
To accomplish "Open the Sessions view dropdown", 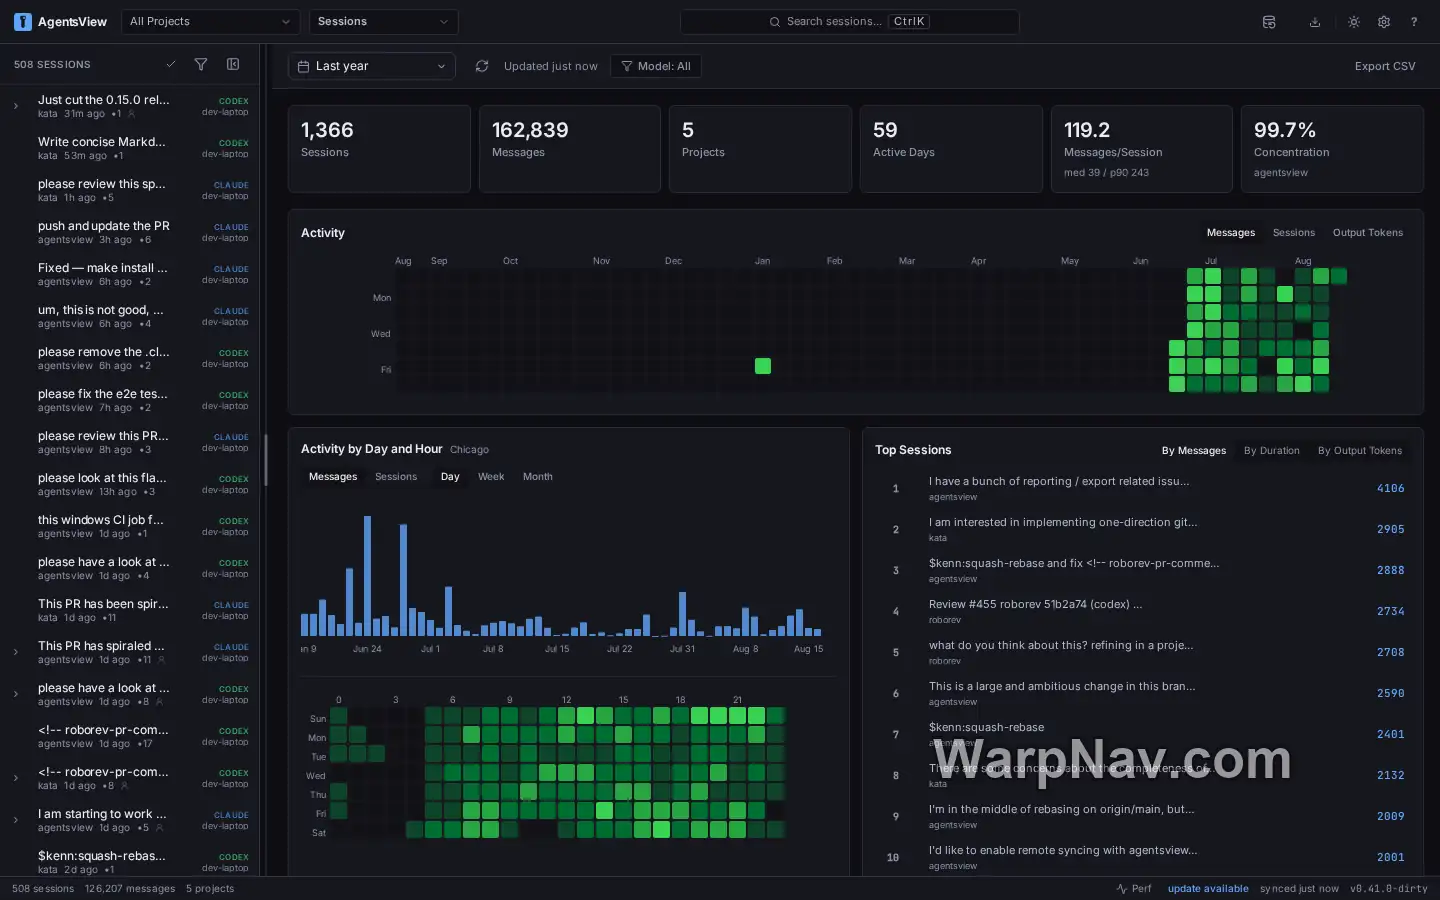I will (383, 22).
